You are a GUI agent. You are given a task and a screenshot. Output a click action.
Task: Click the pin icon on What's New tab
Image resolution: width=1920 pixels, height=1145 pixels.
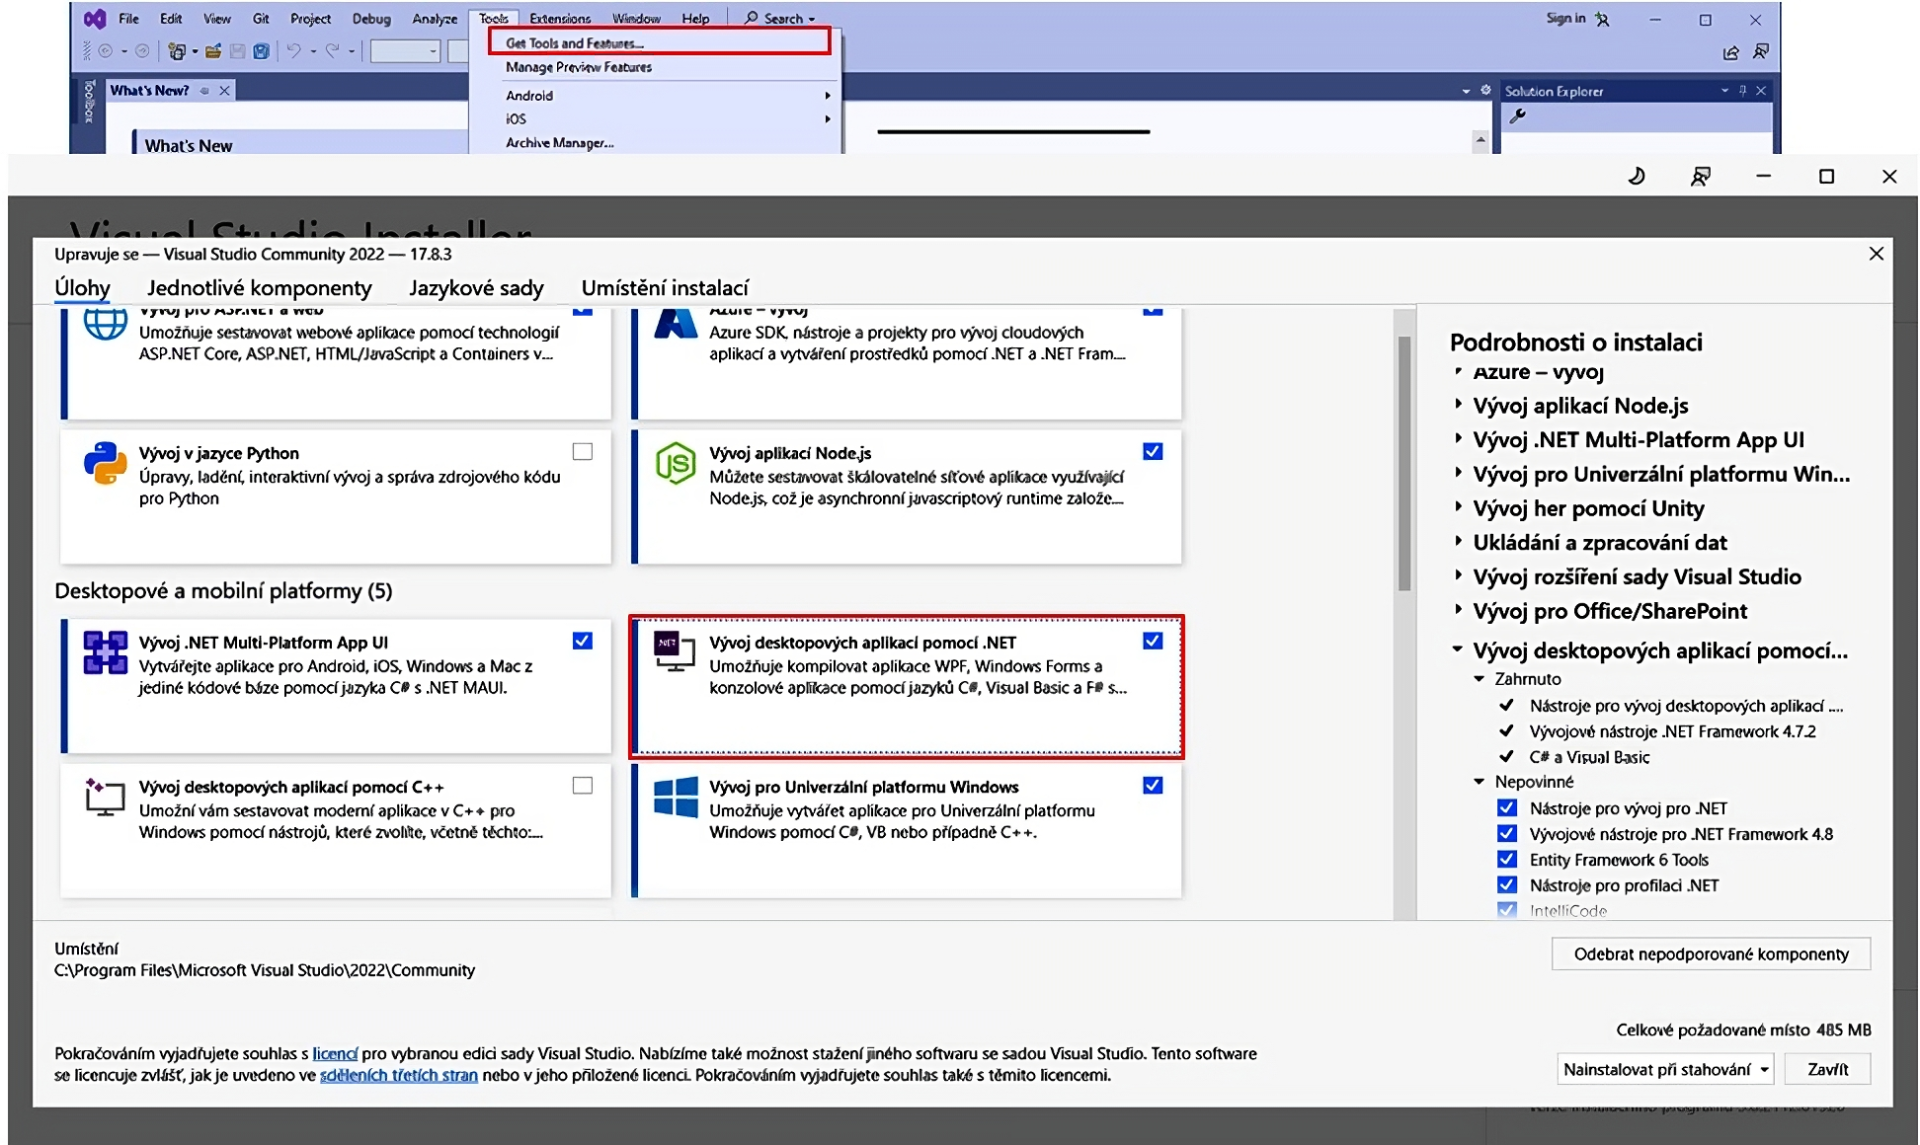point(205,90)
